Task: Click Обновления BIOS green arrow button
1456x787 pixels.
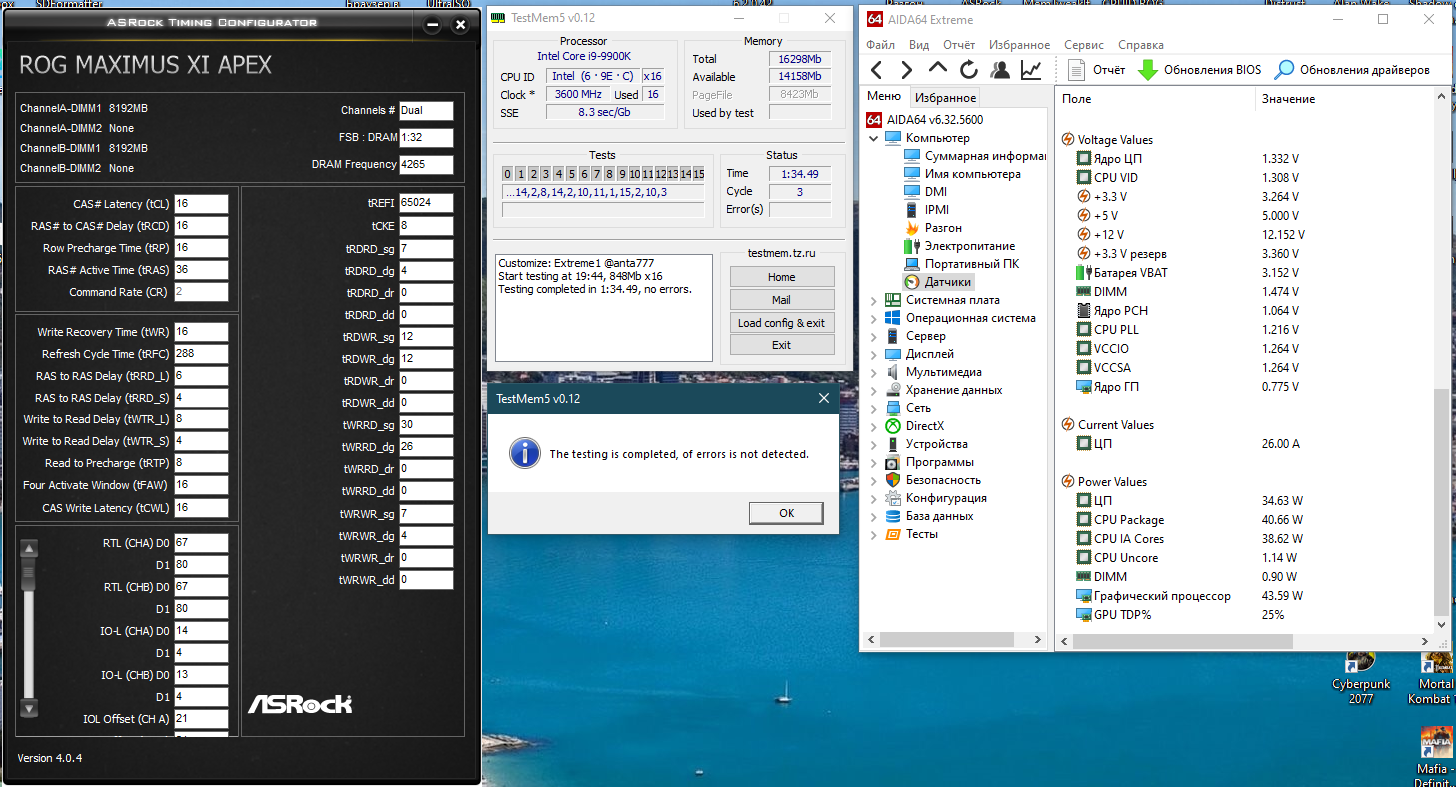Action: [x=1200, y=70]
